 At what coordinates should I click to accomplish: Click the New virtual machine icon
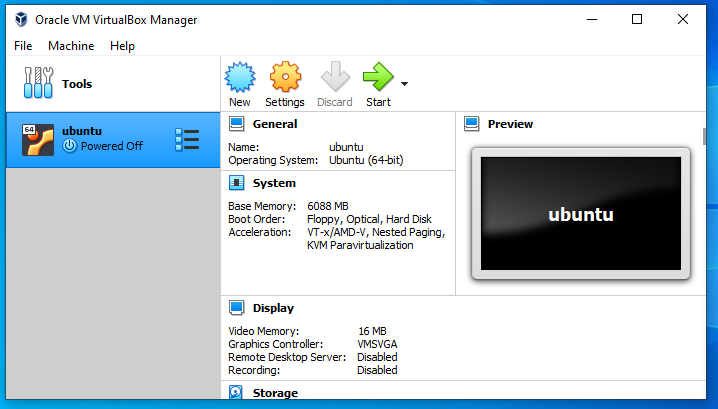point(240,77)
